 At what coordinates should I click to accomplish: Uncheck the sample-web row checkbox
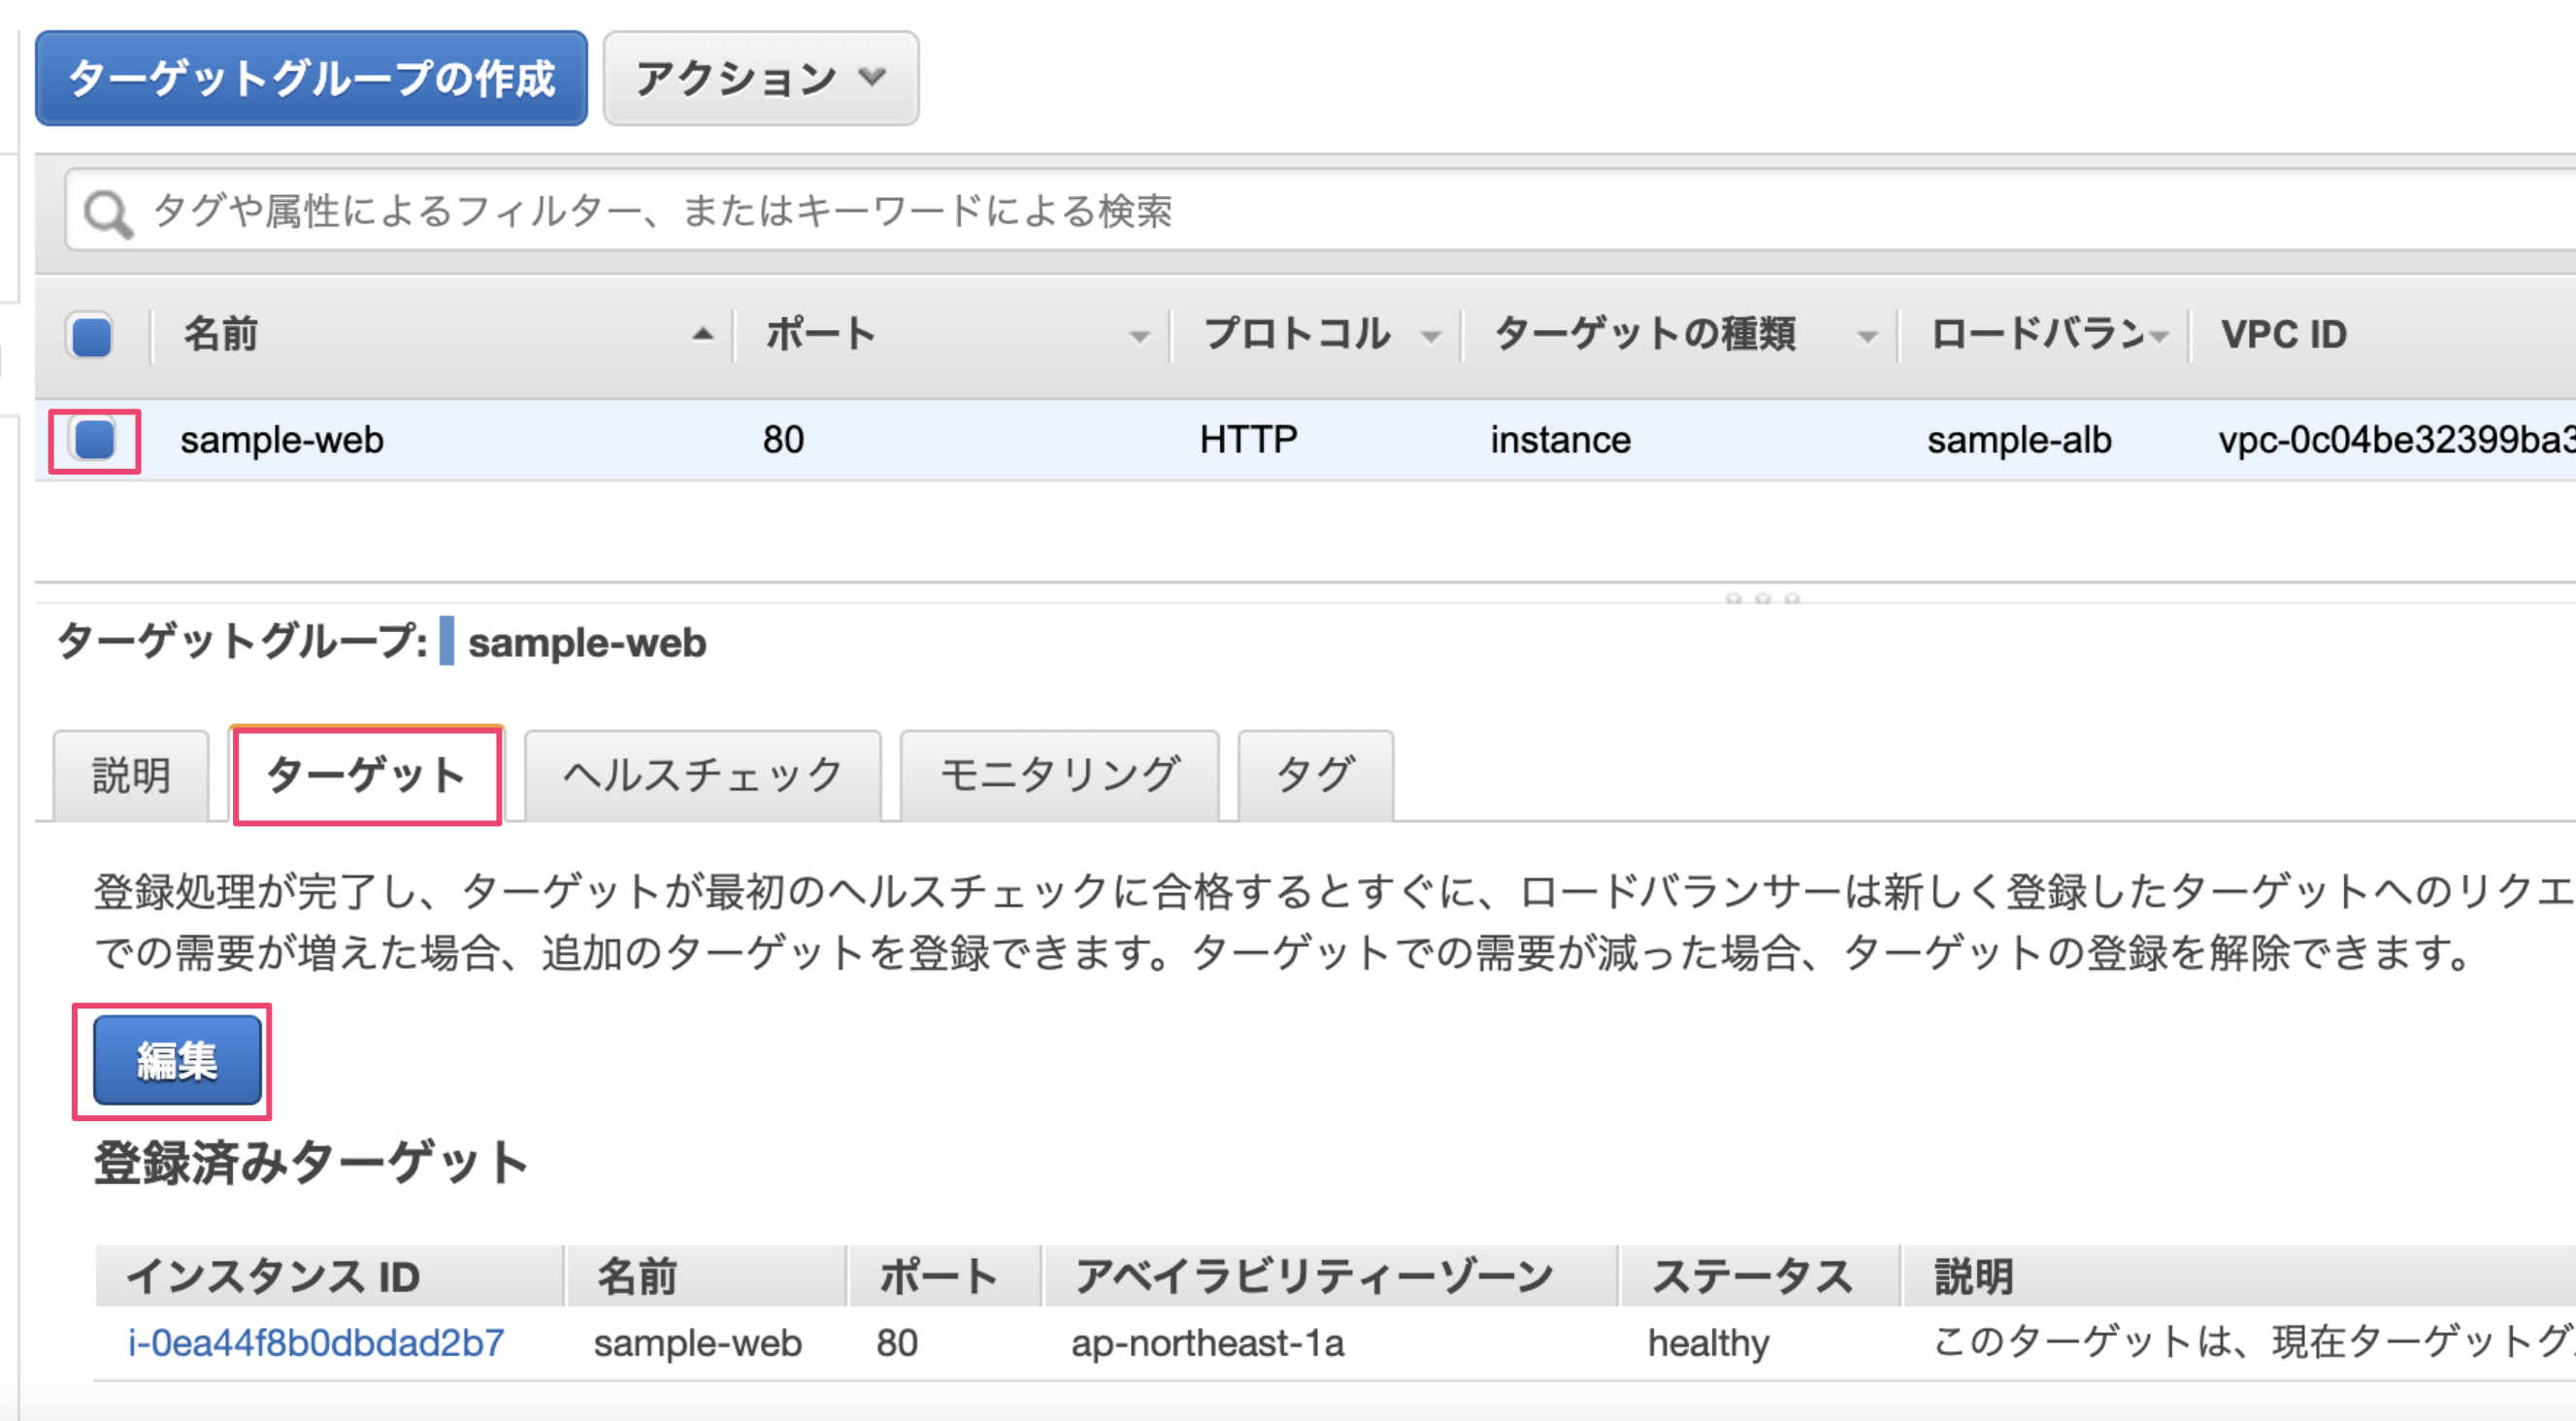pyautogui.click(x=95, y=440)
